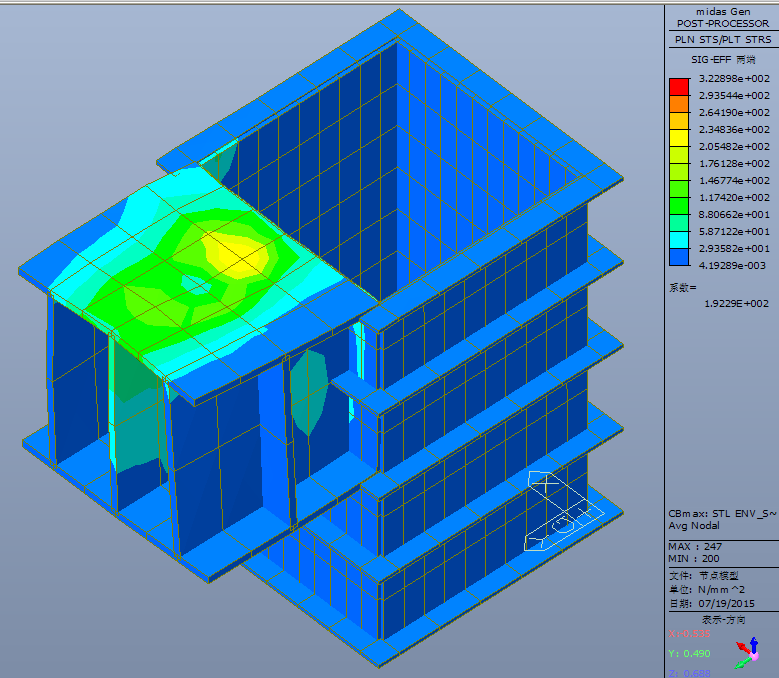The image size is (779, 678).
Task: Click the 4.19289e-003 minimum legend value
Action: 734,265
